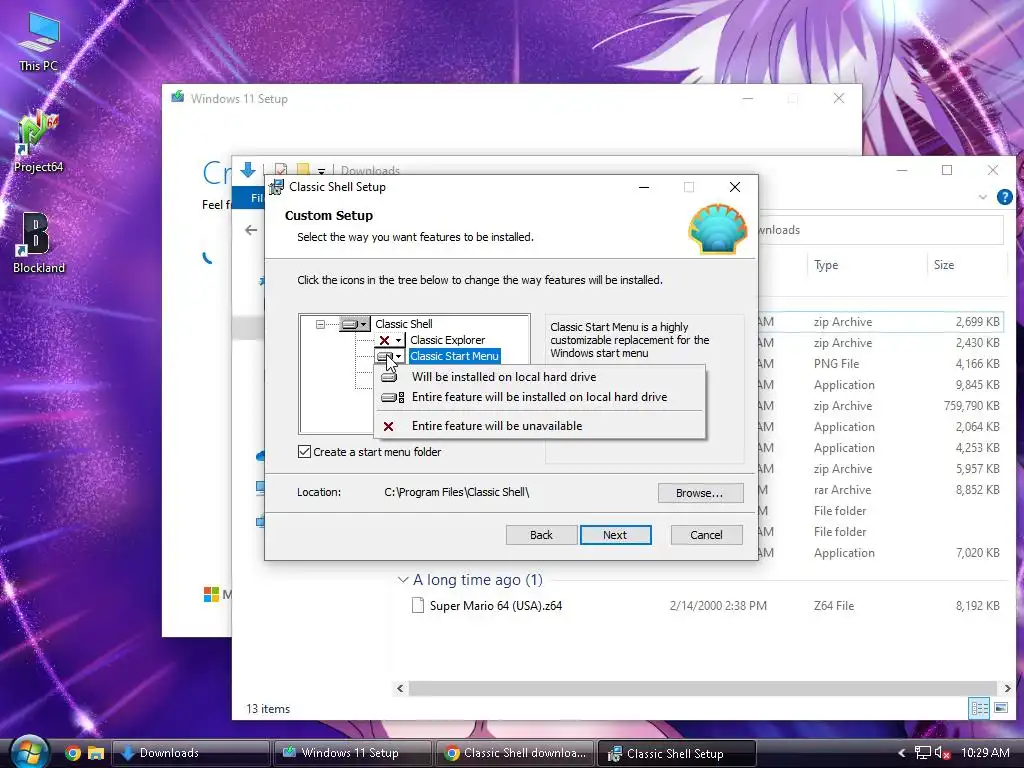Click the file icon of Super Mario 64 (USA).z64
1024x768 pixels.
[418, 605]
